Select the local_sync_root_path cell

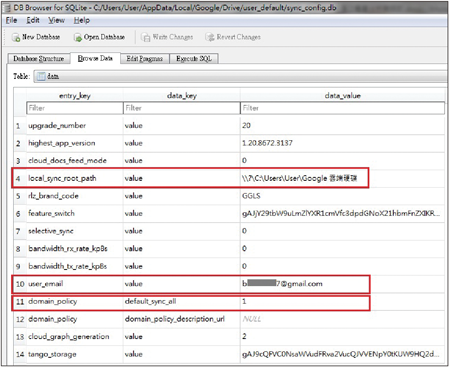pos(75,178)
